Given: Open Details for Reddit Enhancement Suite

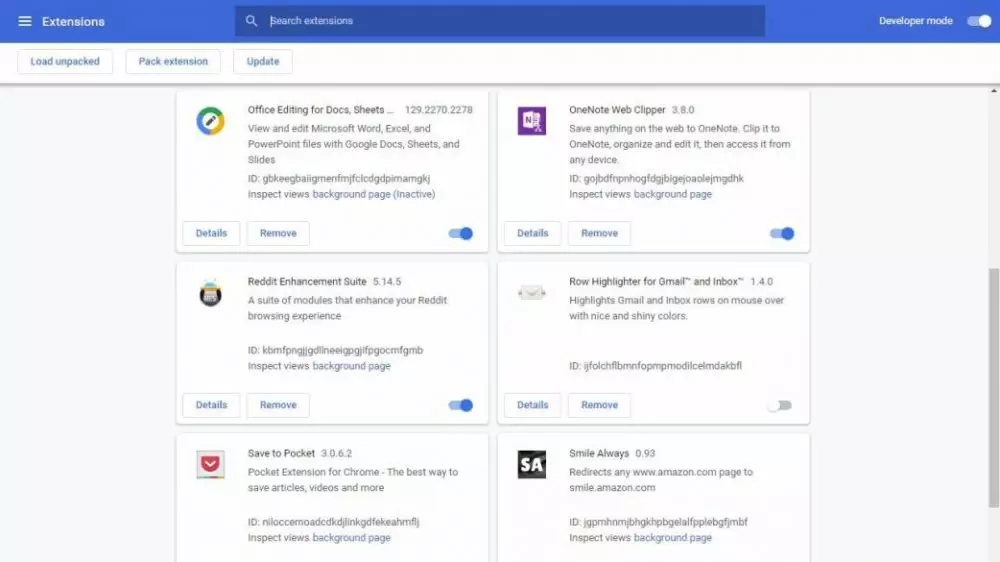Looking at the screenshot, I should point(211,405).
